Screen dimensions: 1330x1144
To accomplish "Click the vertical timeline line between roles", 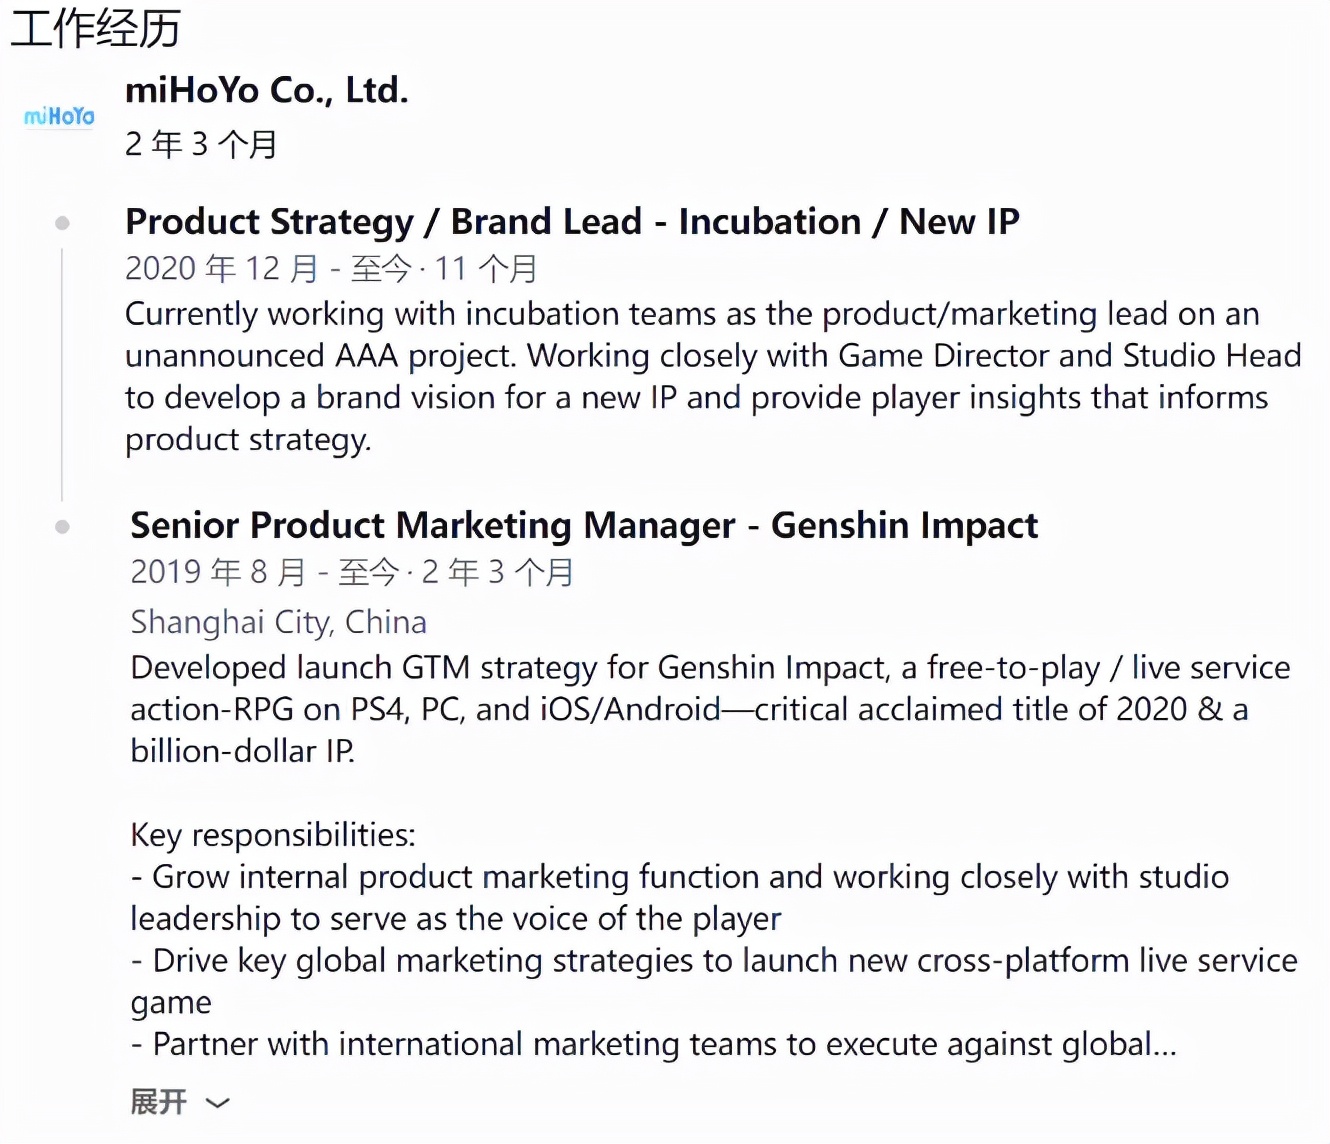I will click(62, 375).
